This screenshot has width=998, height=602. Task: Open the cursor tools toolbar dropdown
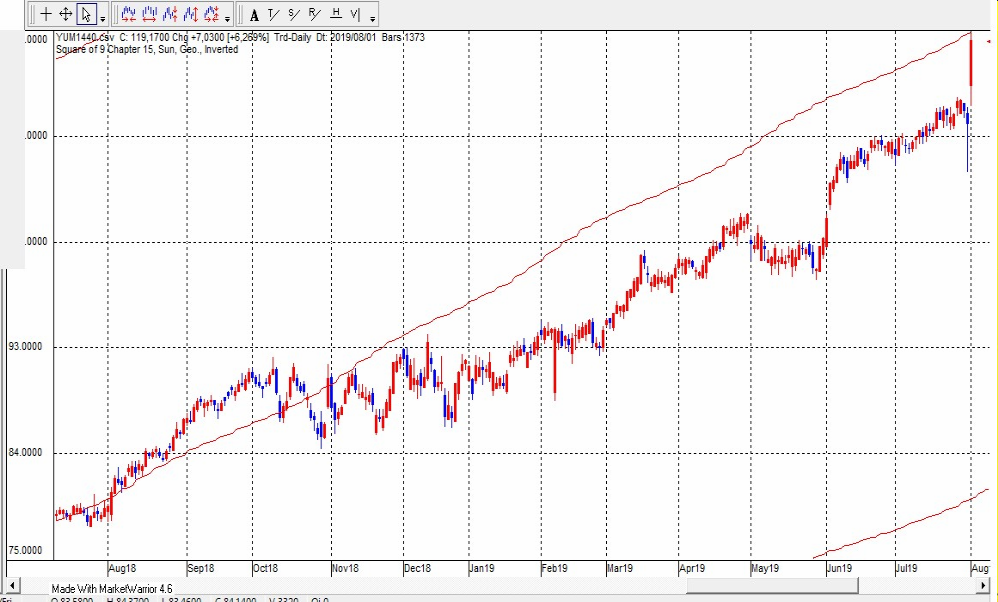[103, 17]
